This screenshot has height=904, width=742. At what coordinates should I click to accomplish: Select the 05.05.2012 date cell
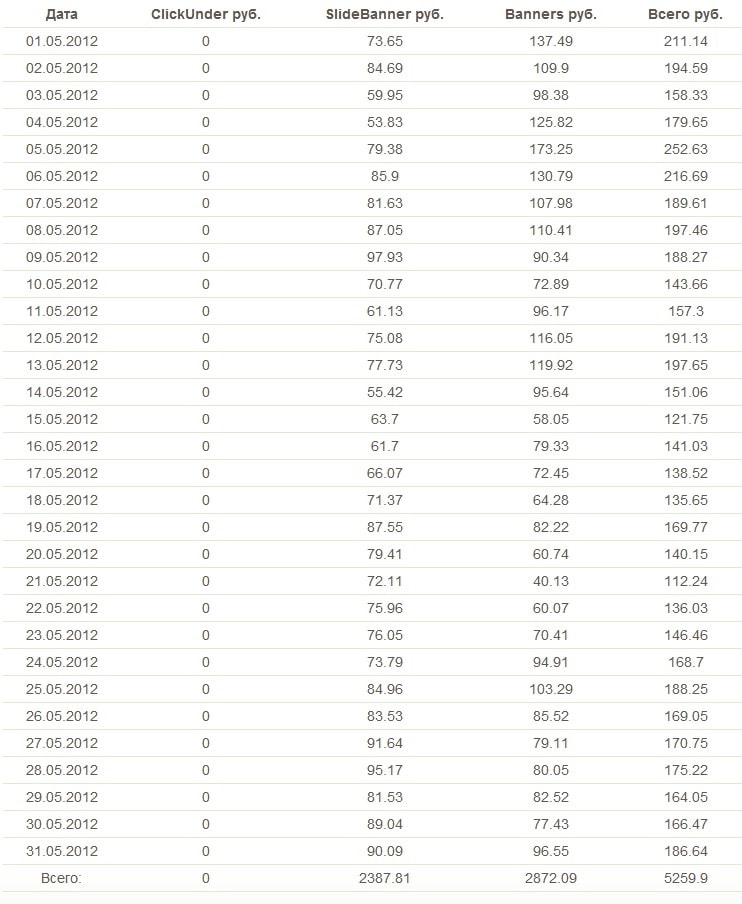click(62, 150)
